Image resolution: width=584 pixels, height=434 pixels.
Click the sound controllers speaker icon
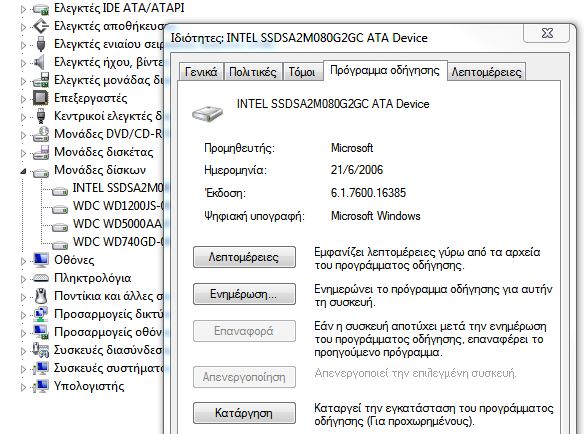coord(39,62)
